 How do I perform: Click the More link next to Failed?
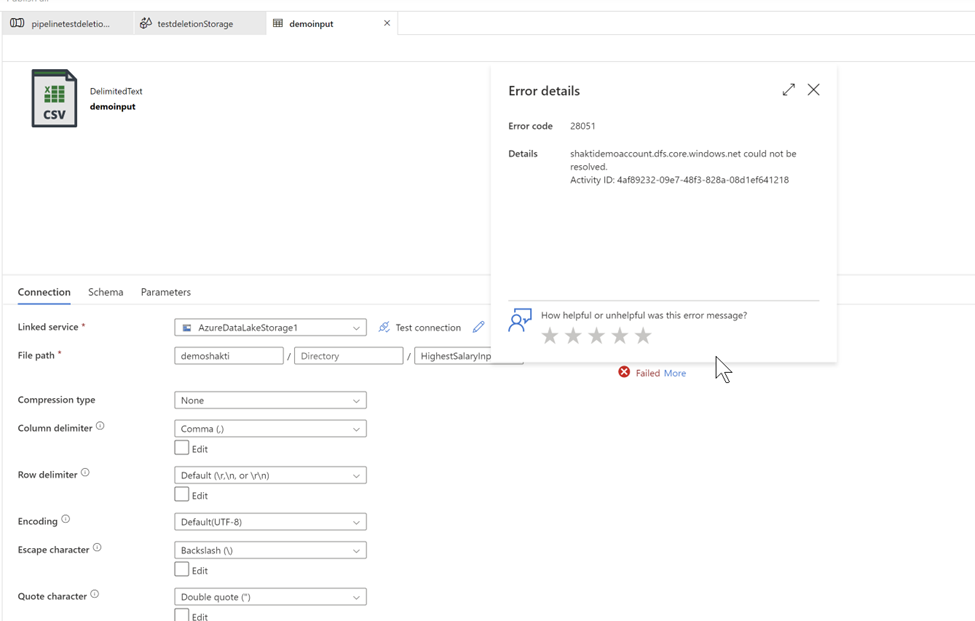click(674, 372)
